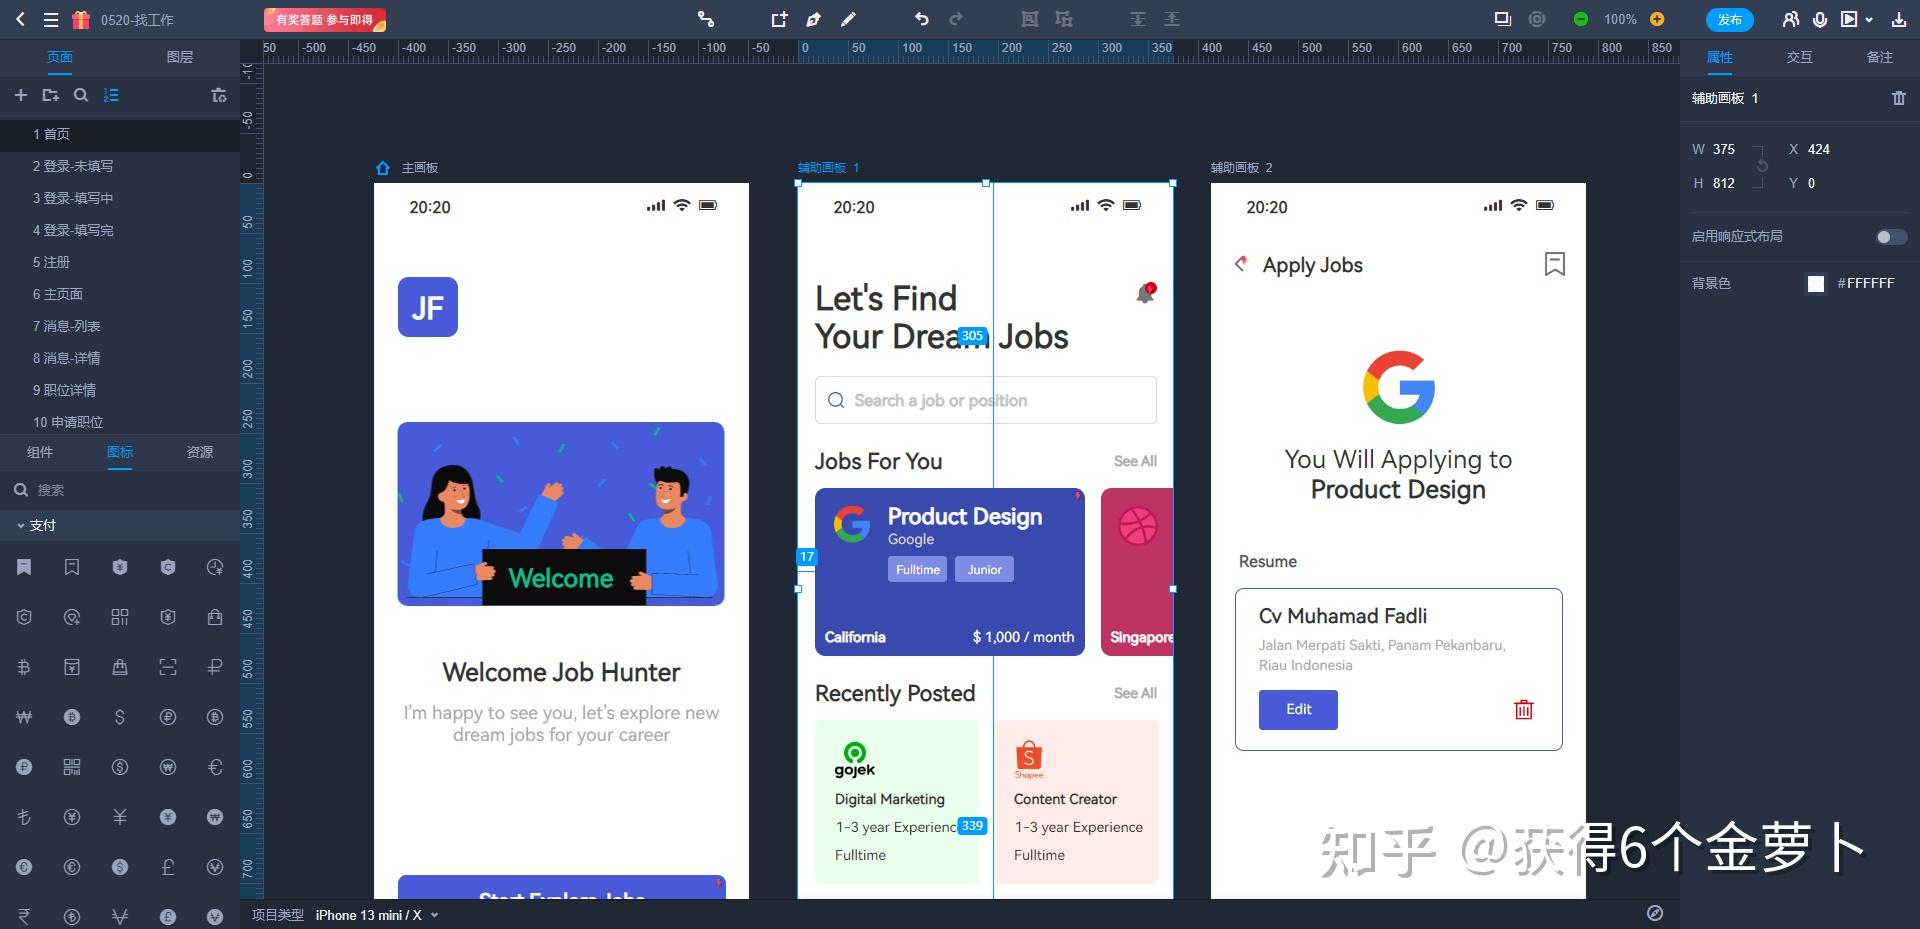Expand the preview dropdown arrow

pyautogui.click(x=1869, y=20)
